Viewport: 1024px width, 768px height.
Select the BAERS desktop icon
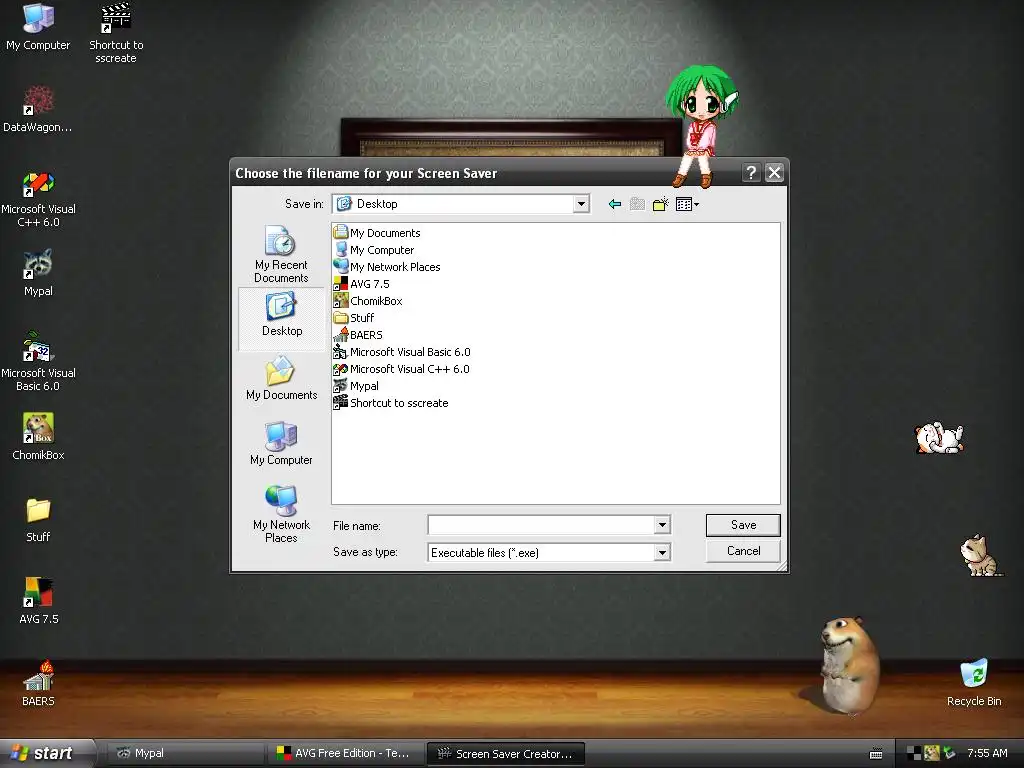(38, 683)
